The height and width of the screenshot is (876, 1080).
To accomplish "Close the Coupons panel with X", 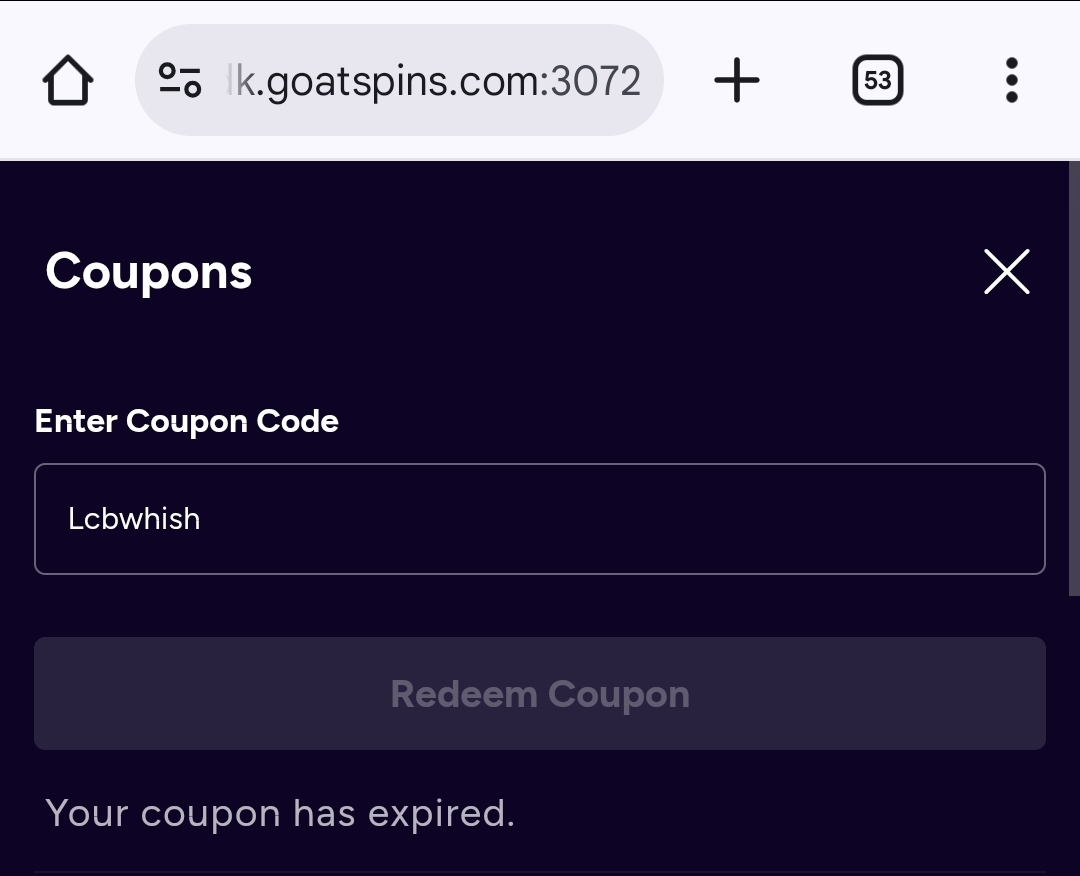I will point(1006,272).
